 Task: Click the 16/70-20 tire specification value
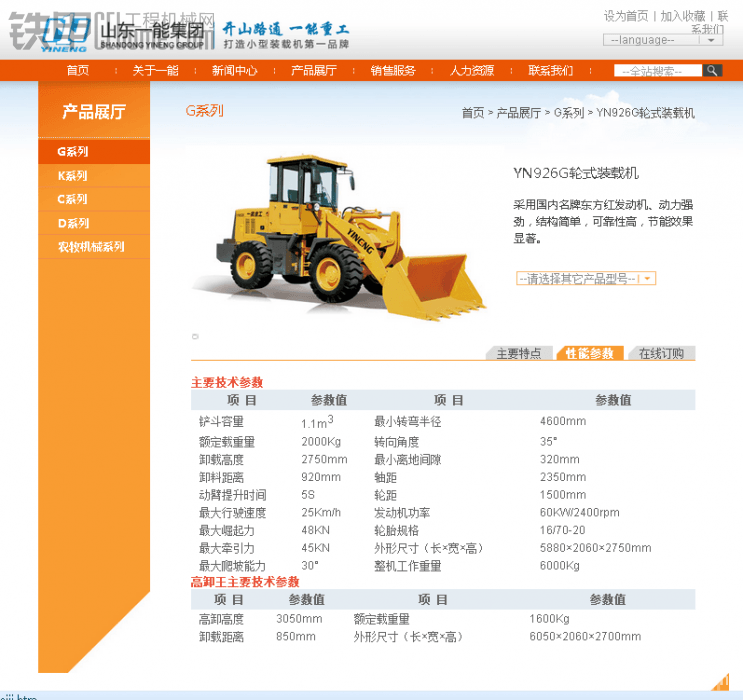coord(562,530)
